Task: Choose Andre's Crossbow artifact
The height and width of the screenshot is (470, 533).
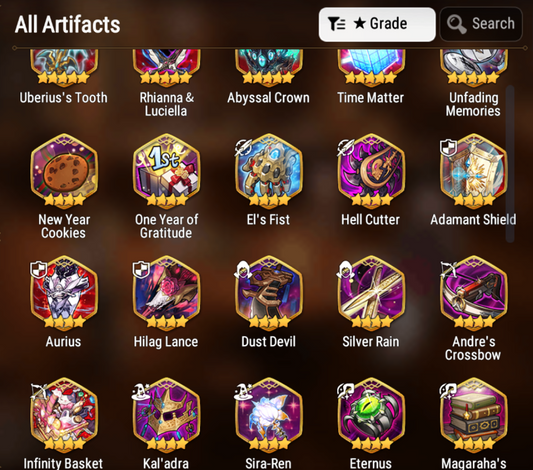Action: click(x=474, y=293)
